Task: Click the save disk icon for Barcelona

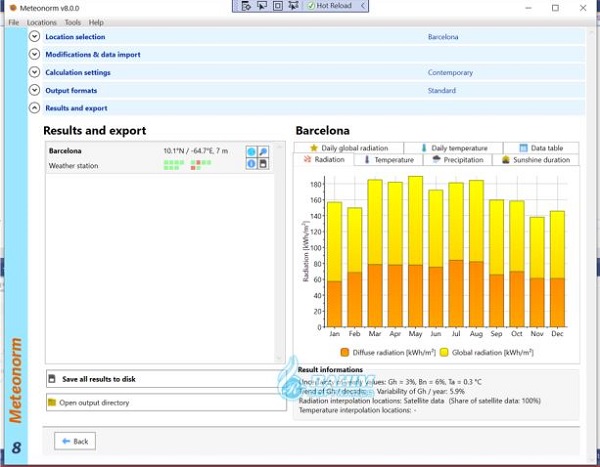Action: 263,164
